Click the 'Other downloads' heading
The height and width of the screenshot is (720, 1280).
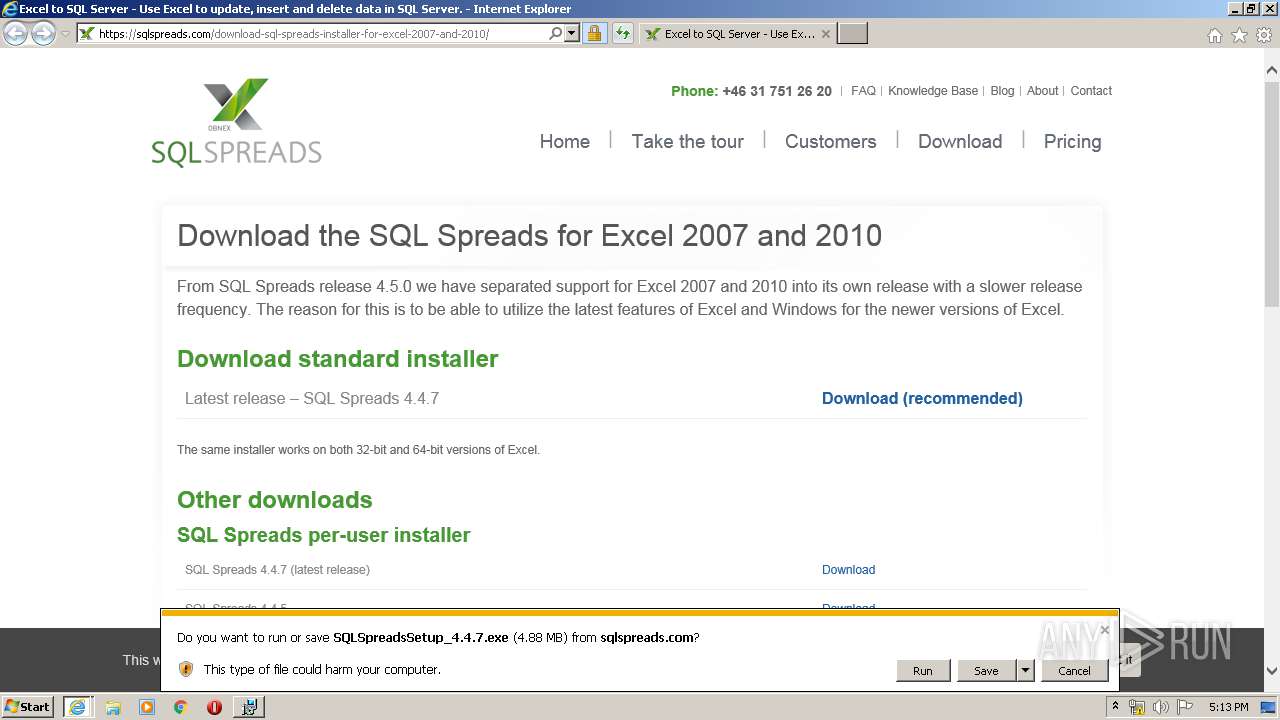275,500
